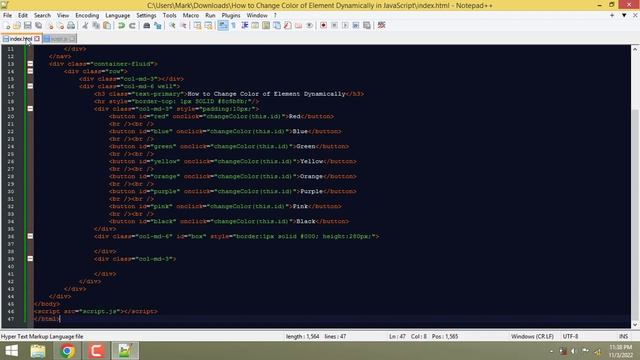The height and width of the screenshot is (360, 640).
Task: Open the Function List panel icon
Action: tap(288, 25)
